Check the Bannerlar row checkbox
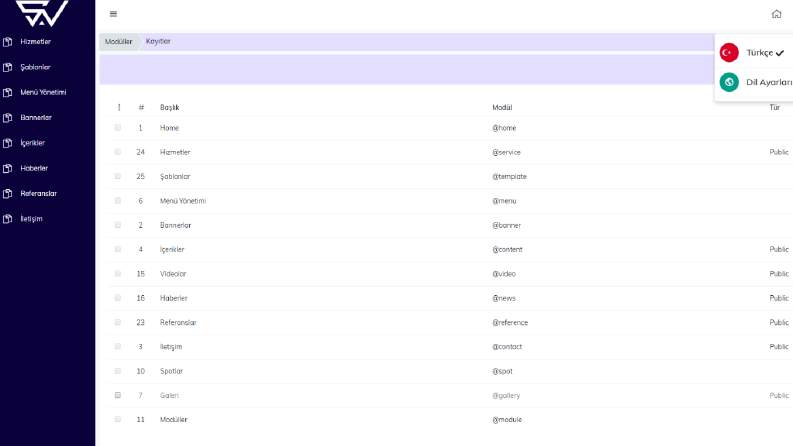 (x=118, y=225)
